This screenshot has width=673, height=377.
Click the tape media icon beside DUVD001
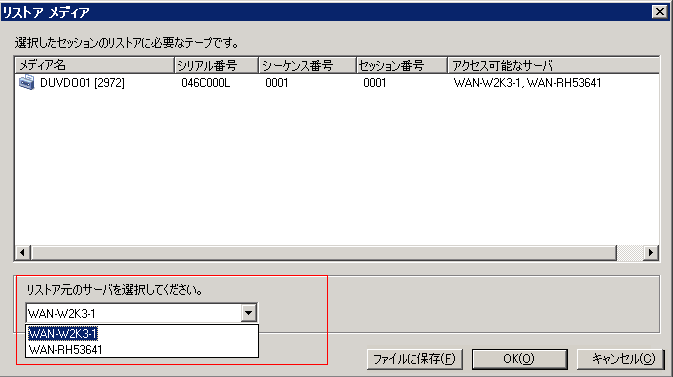coord(27,82)
